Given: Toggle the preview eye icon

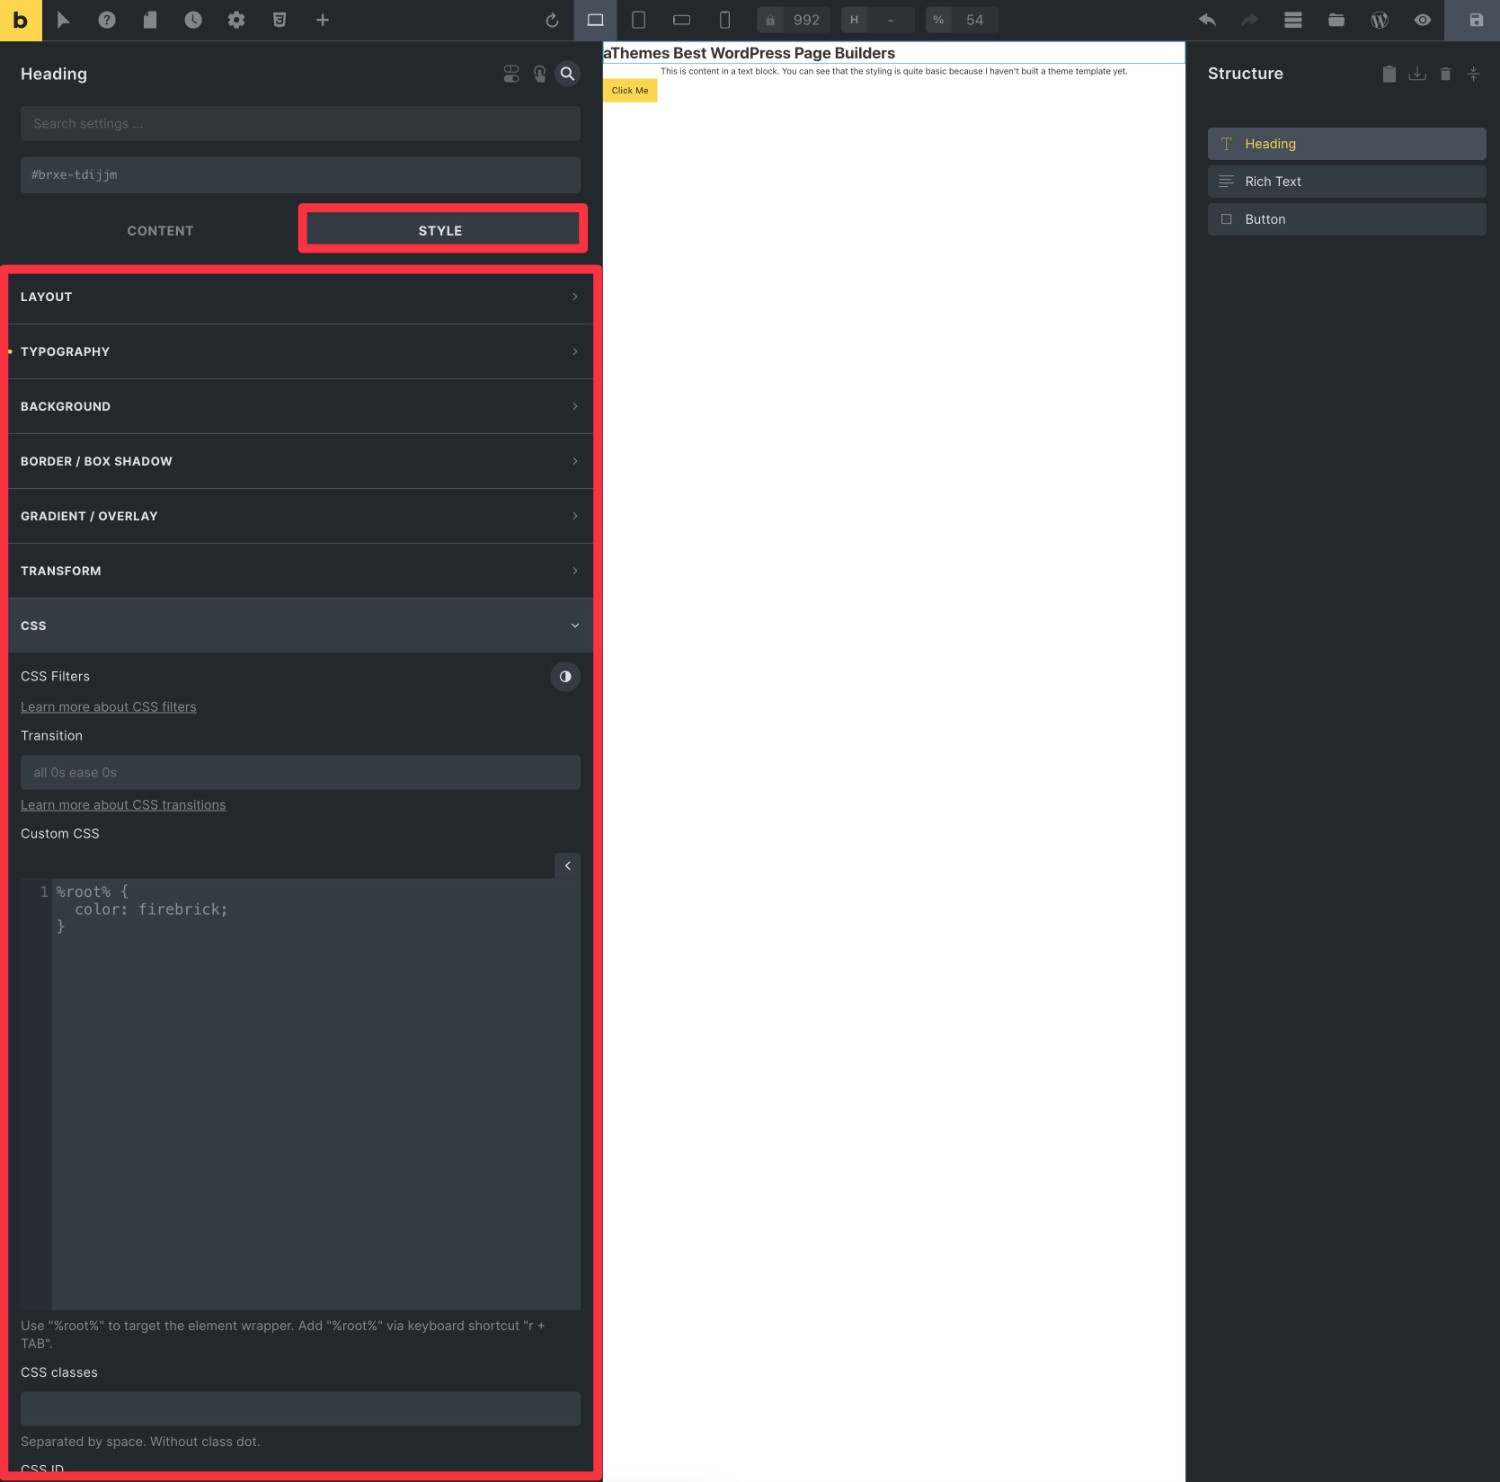Looking at the screenshot, I should click(x=1422, y=20).
